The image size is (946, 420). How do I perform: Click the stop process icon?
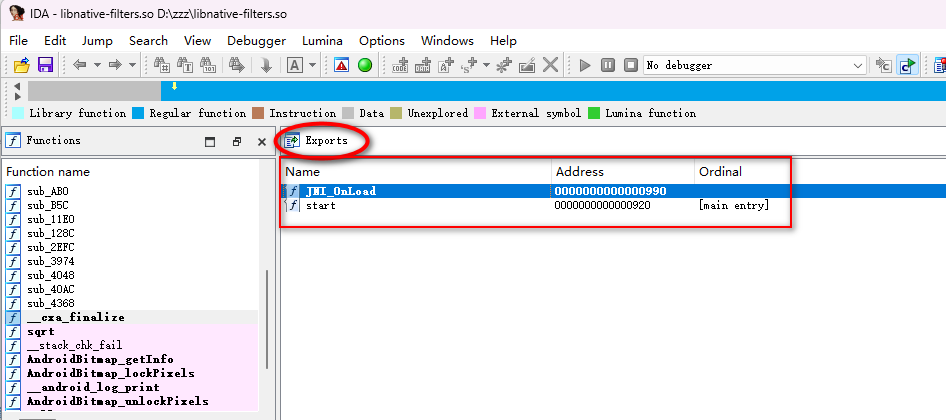click(630, 65)
